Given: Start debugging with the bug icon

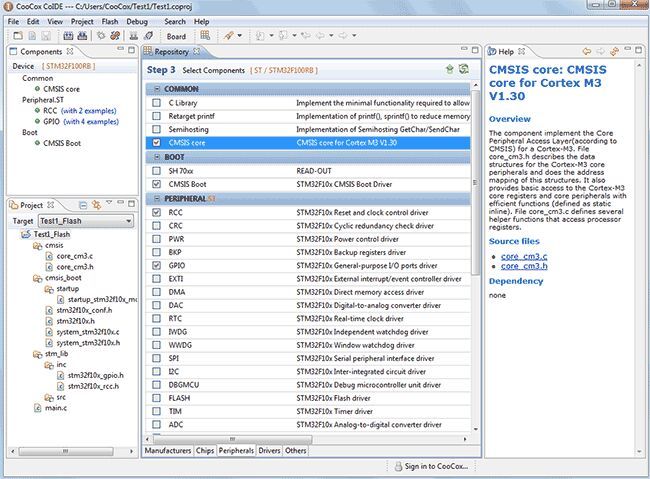Looking at the screenshot, I should pyautogui.click(x=101, y=36).
